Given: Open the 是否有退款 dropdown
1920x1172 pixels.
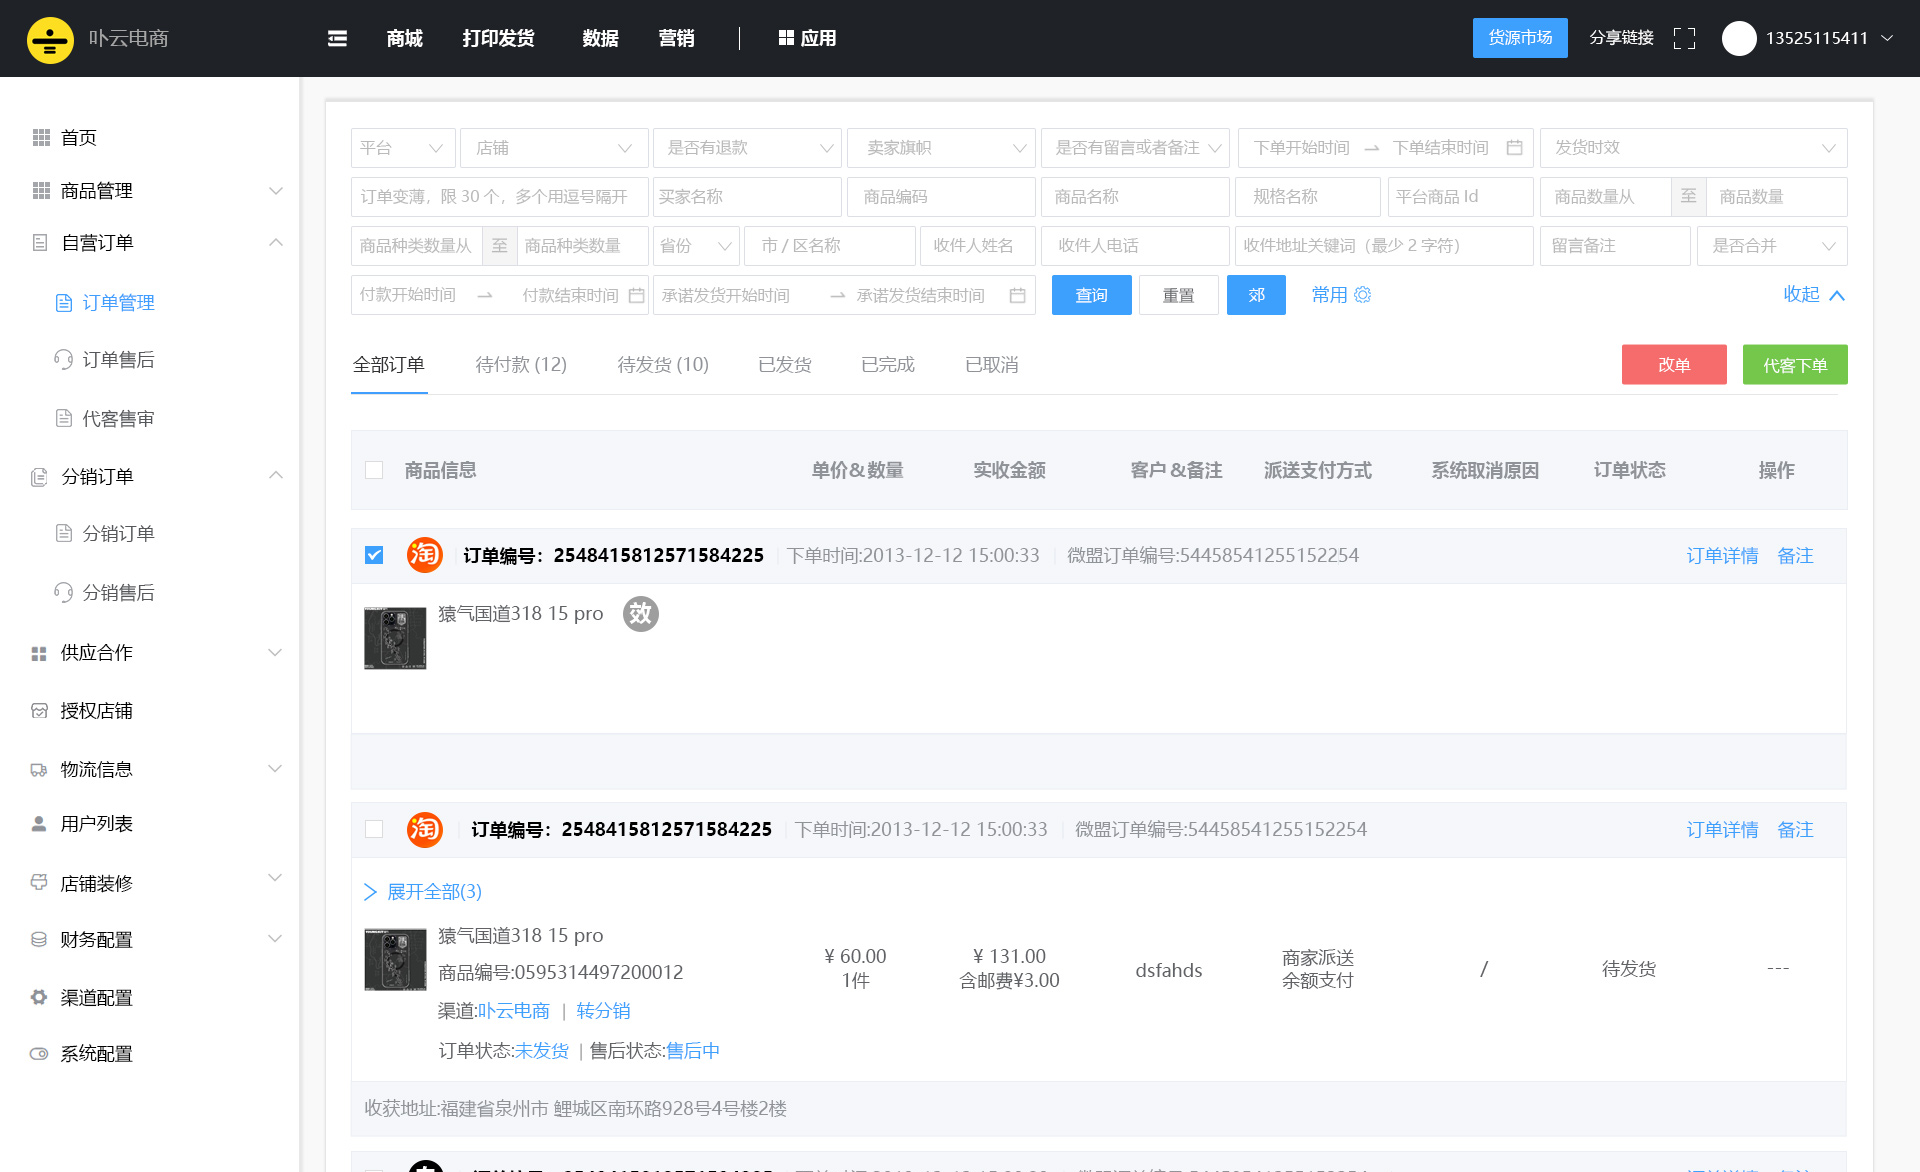Looking at the screenshot, I should click(747, 147).
